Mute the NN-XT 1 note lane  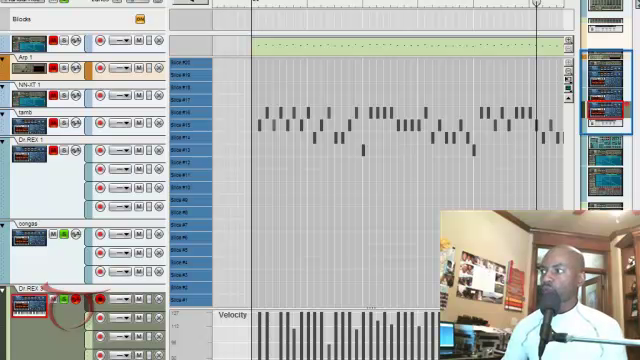point(139,96)
